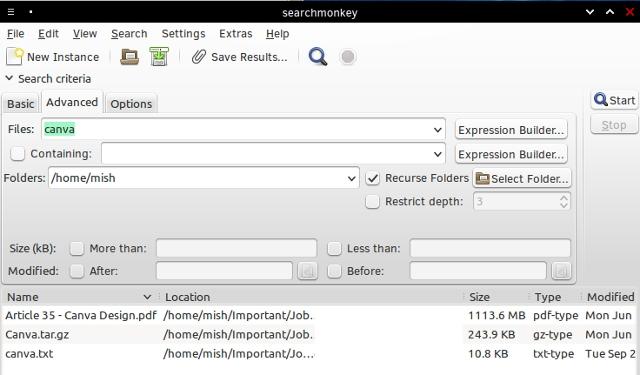640x375 pixels.
Task: Open the Settings menu
Action: 183,33
